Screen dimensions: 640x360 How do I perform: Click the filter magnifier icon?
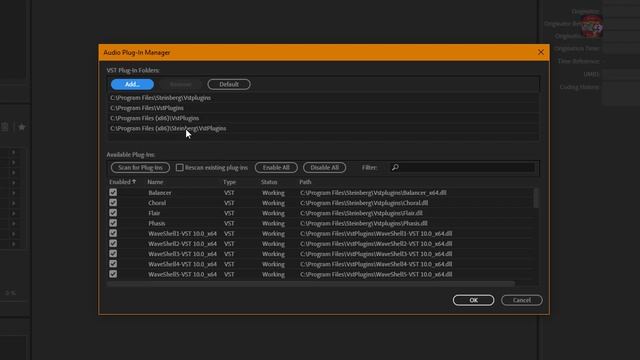(395, 167)
